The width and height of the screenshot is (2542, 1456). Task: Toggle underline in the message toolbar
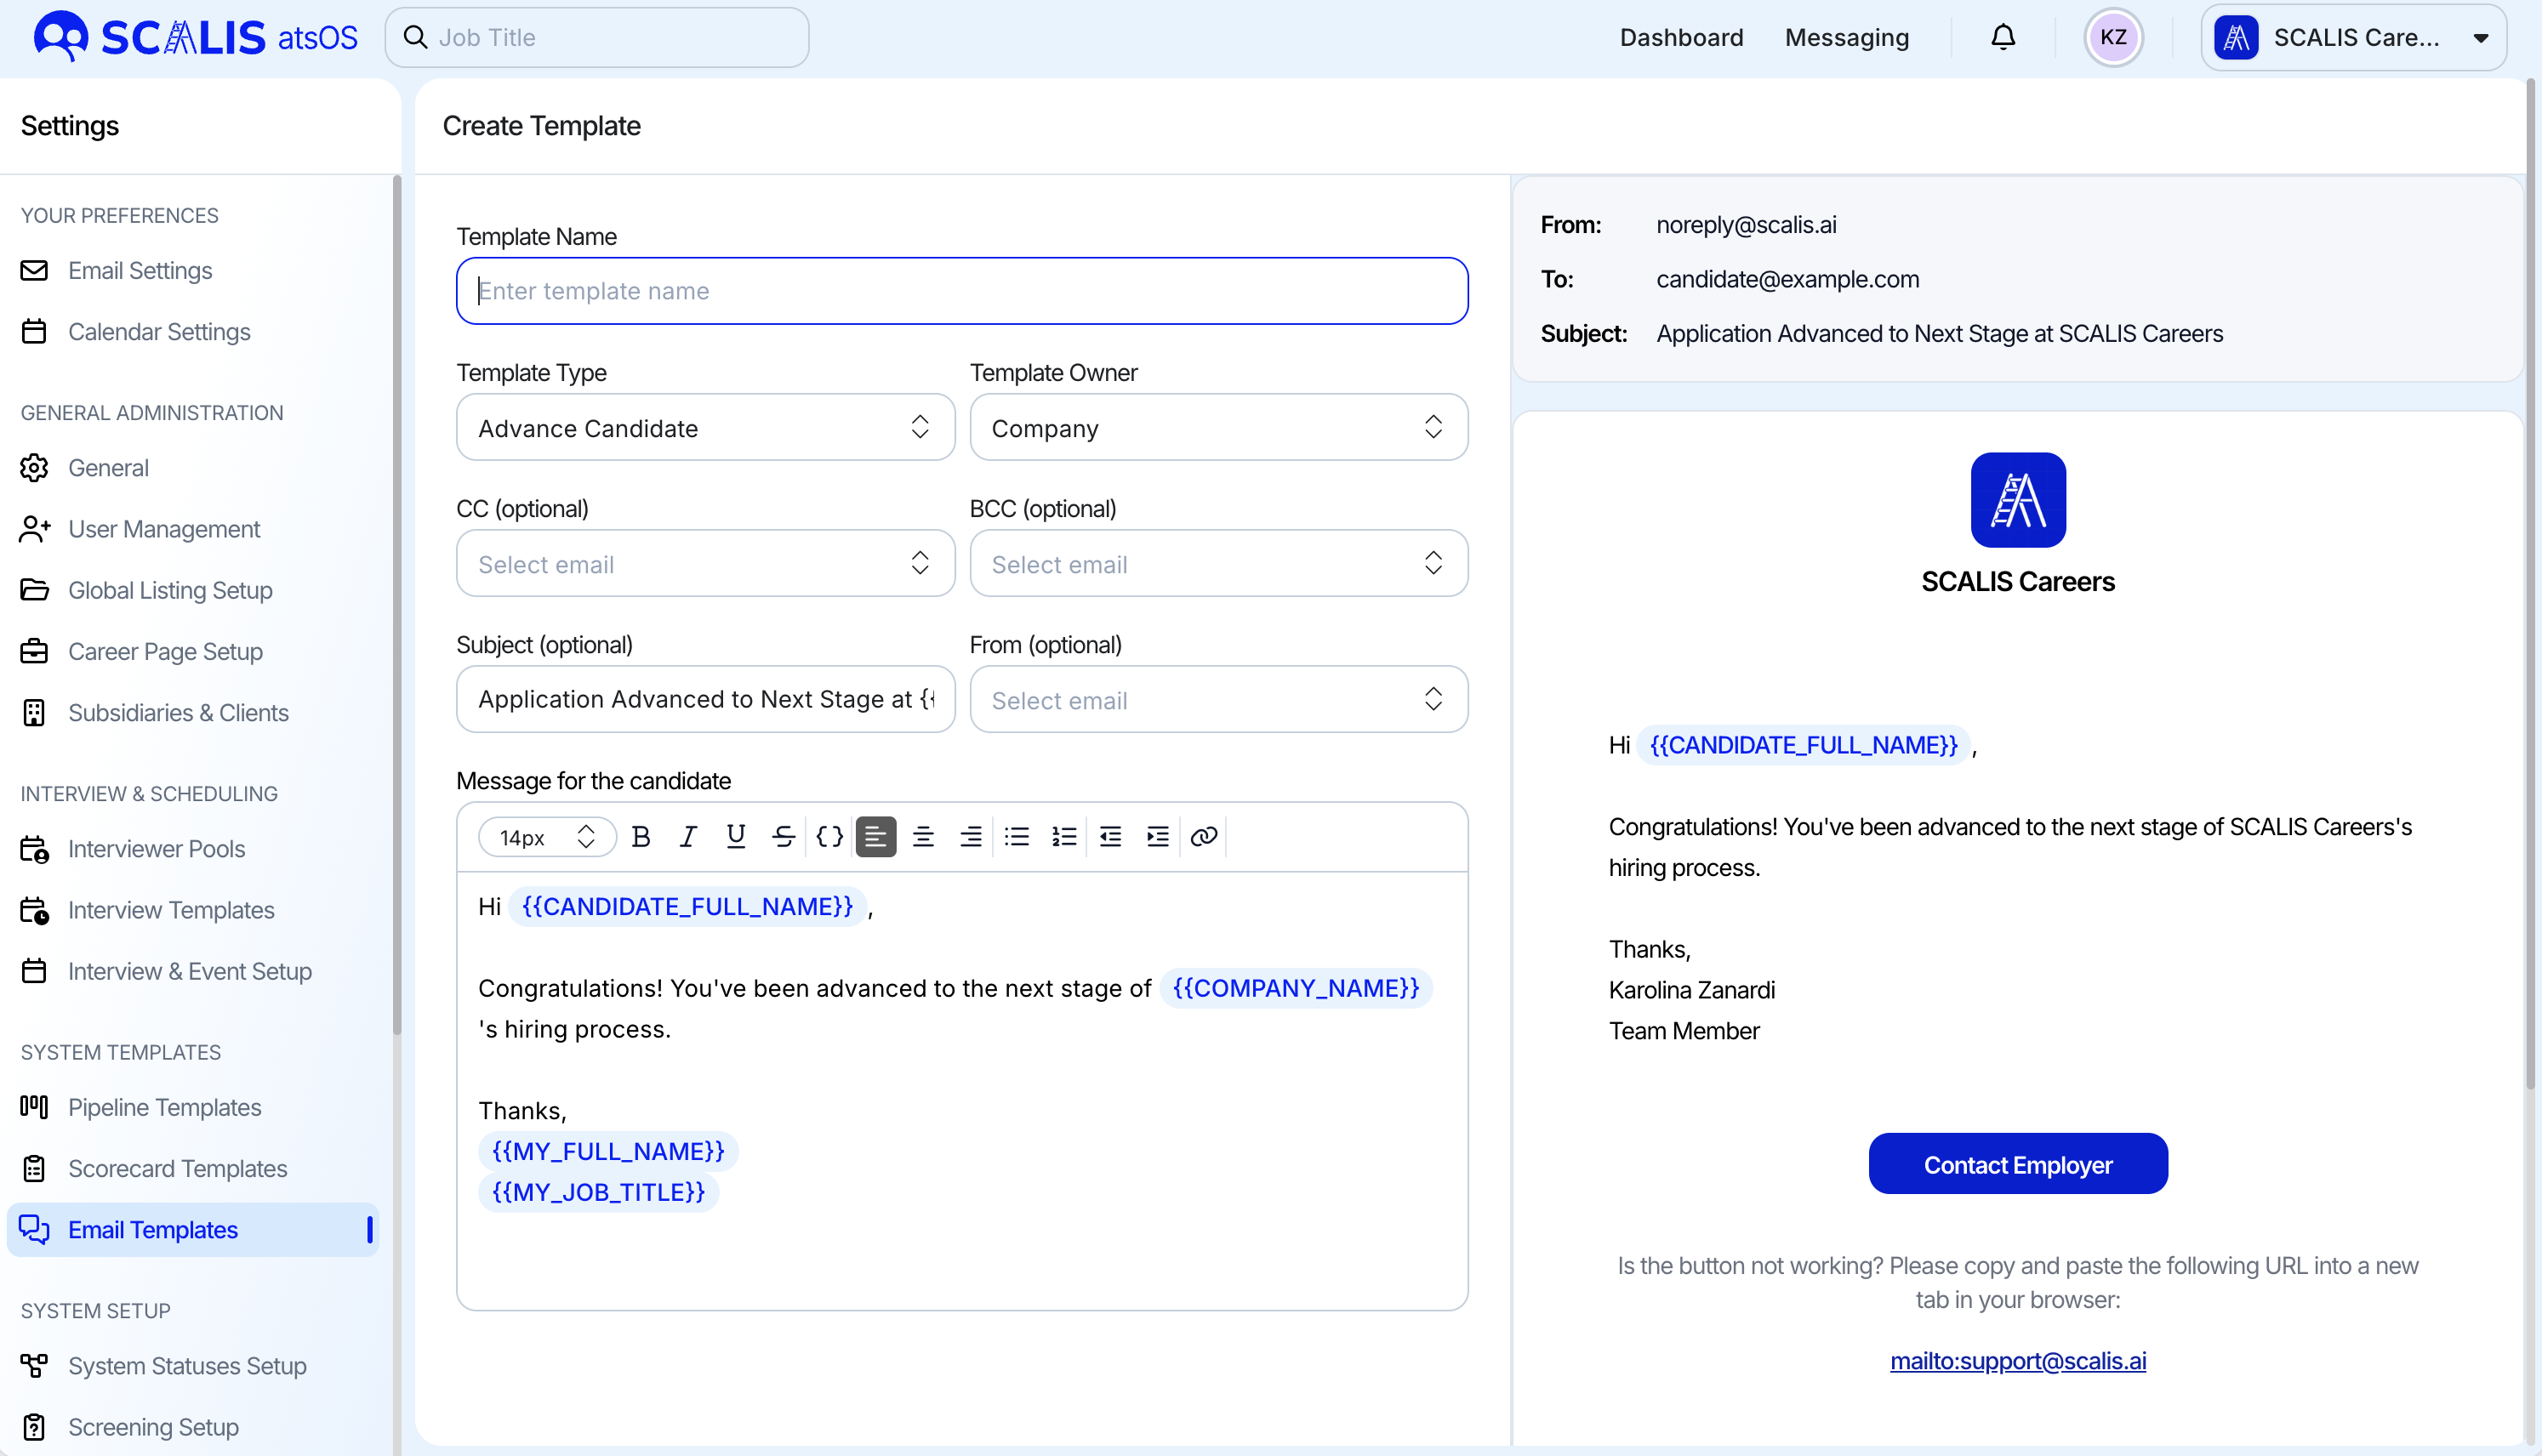tap(735, 836)
